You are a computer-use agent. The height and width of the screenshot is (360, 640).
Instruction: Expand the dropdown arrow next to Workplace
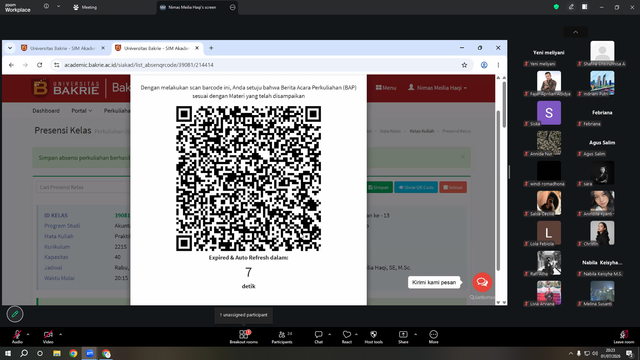pos(58,7)
